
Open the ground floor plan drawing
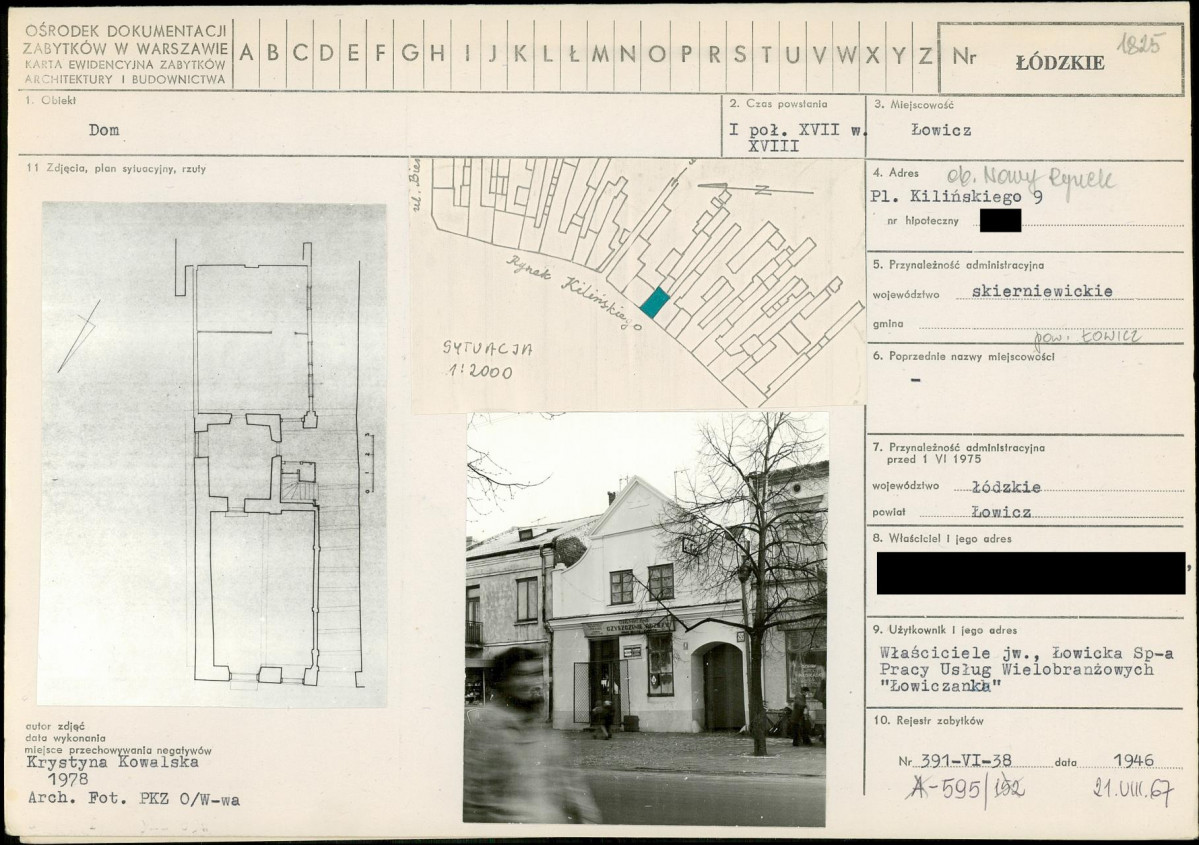tap(213, 454)
